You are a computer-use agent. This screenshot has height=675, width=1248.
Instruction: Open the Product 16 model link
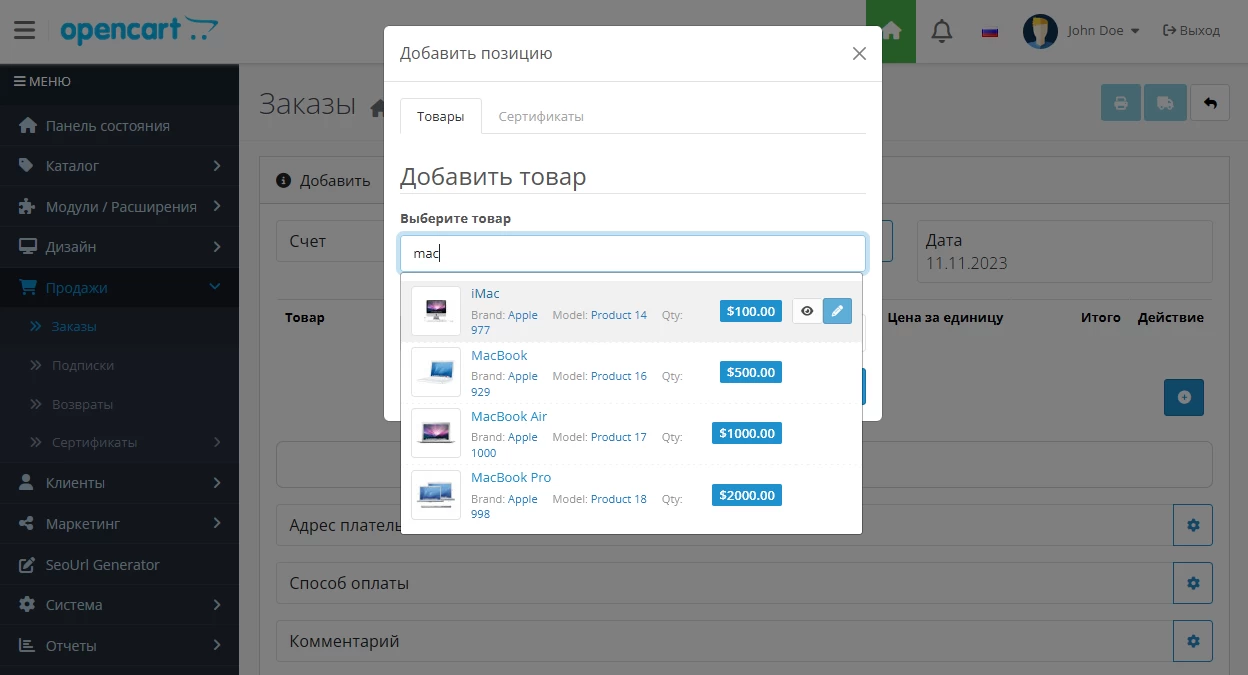coord(619,376)
